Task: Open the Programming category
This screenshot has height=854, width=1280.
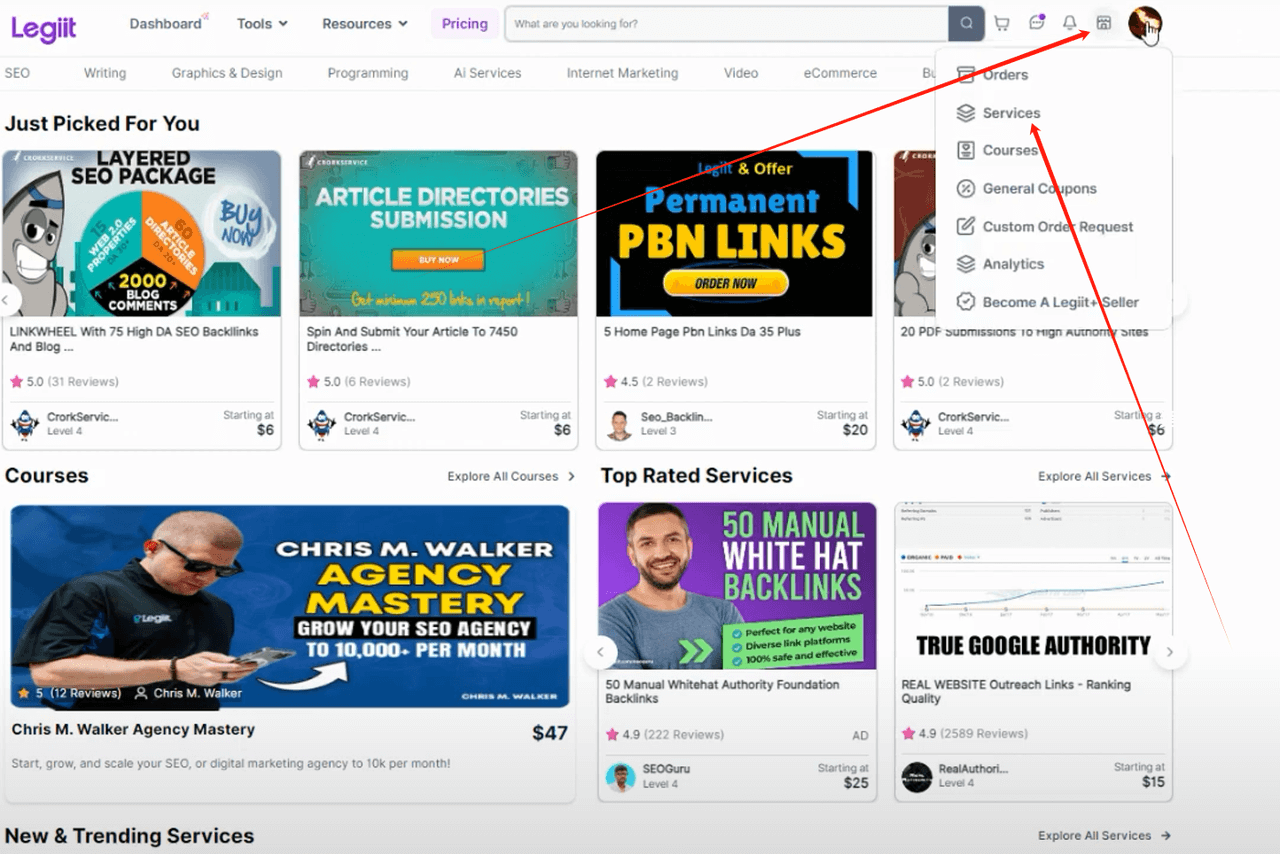Action: pos(368,73)
